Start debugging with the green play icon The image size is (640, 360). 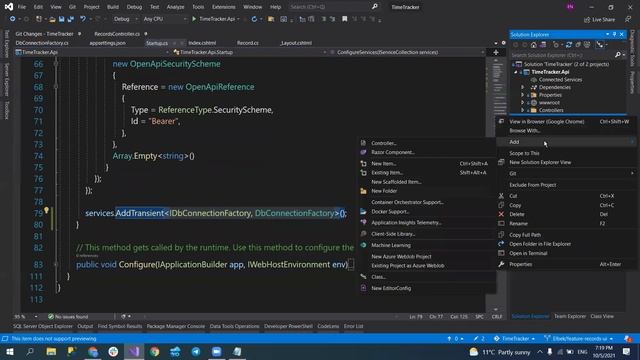tap(194, 19)
